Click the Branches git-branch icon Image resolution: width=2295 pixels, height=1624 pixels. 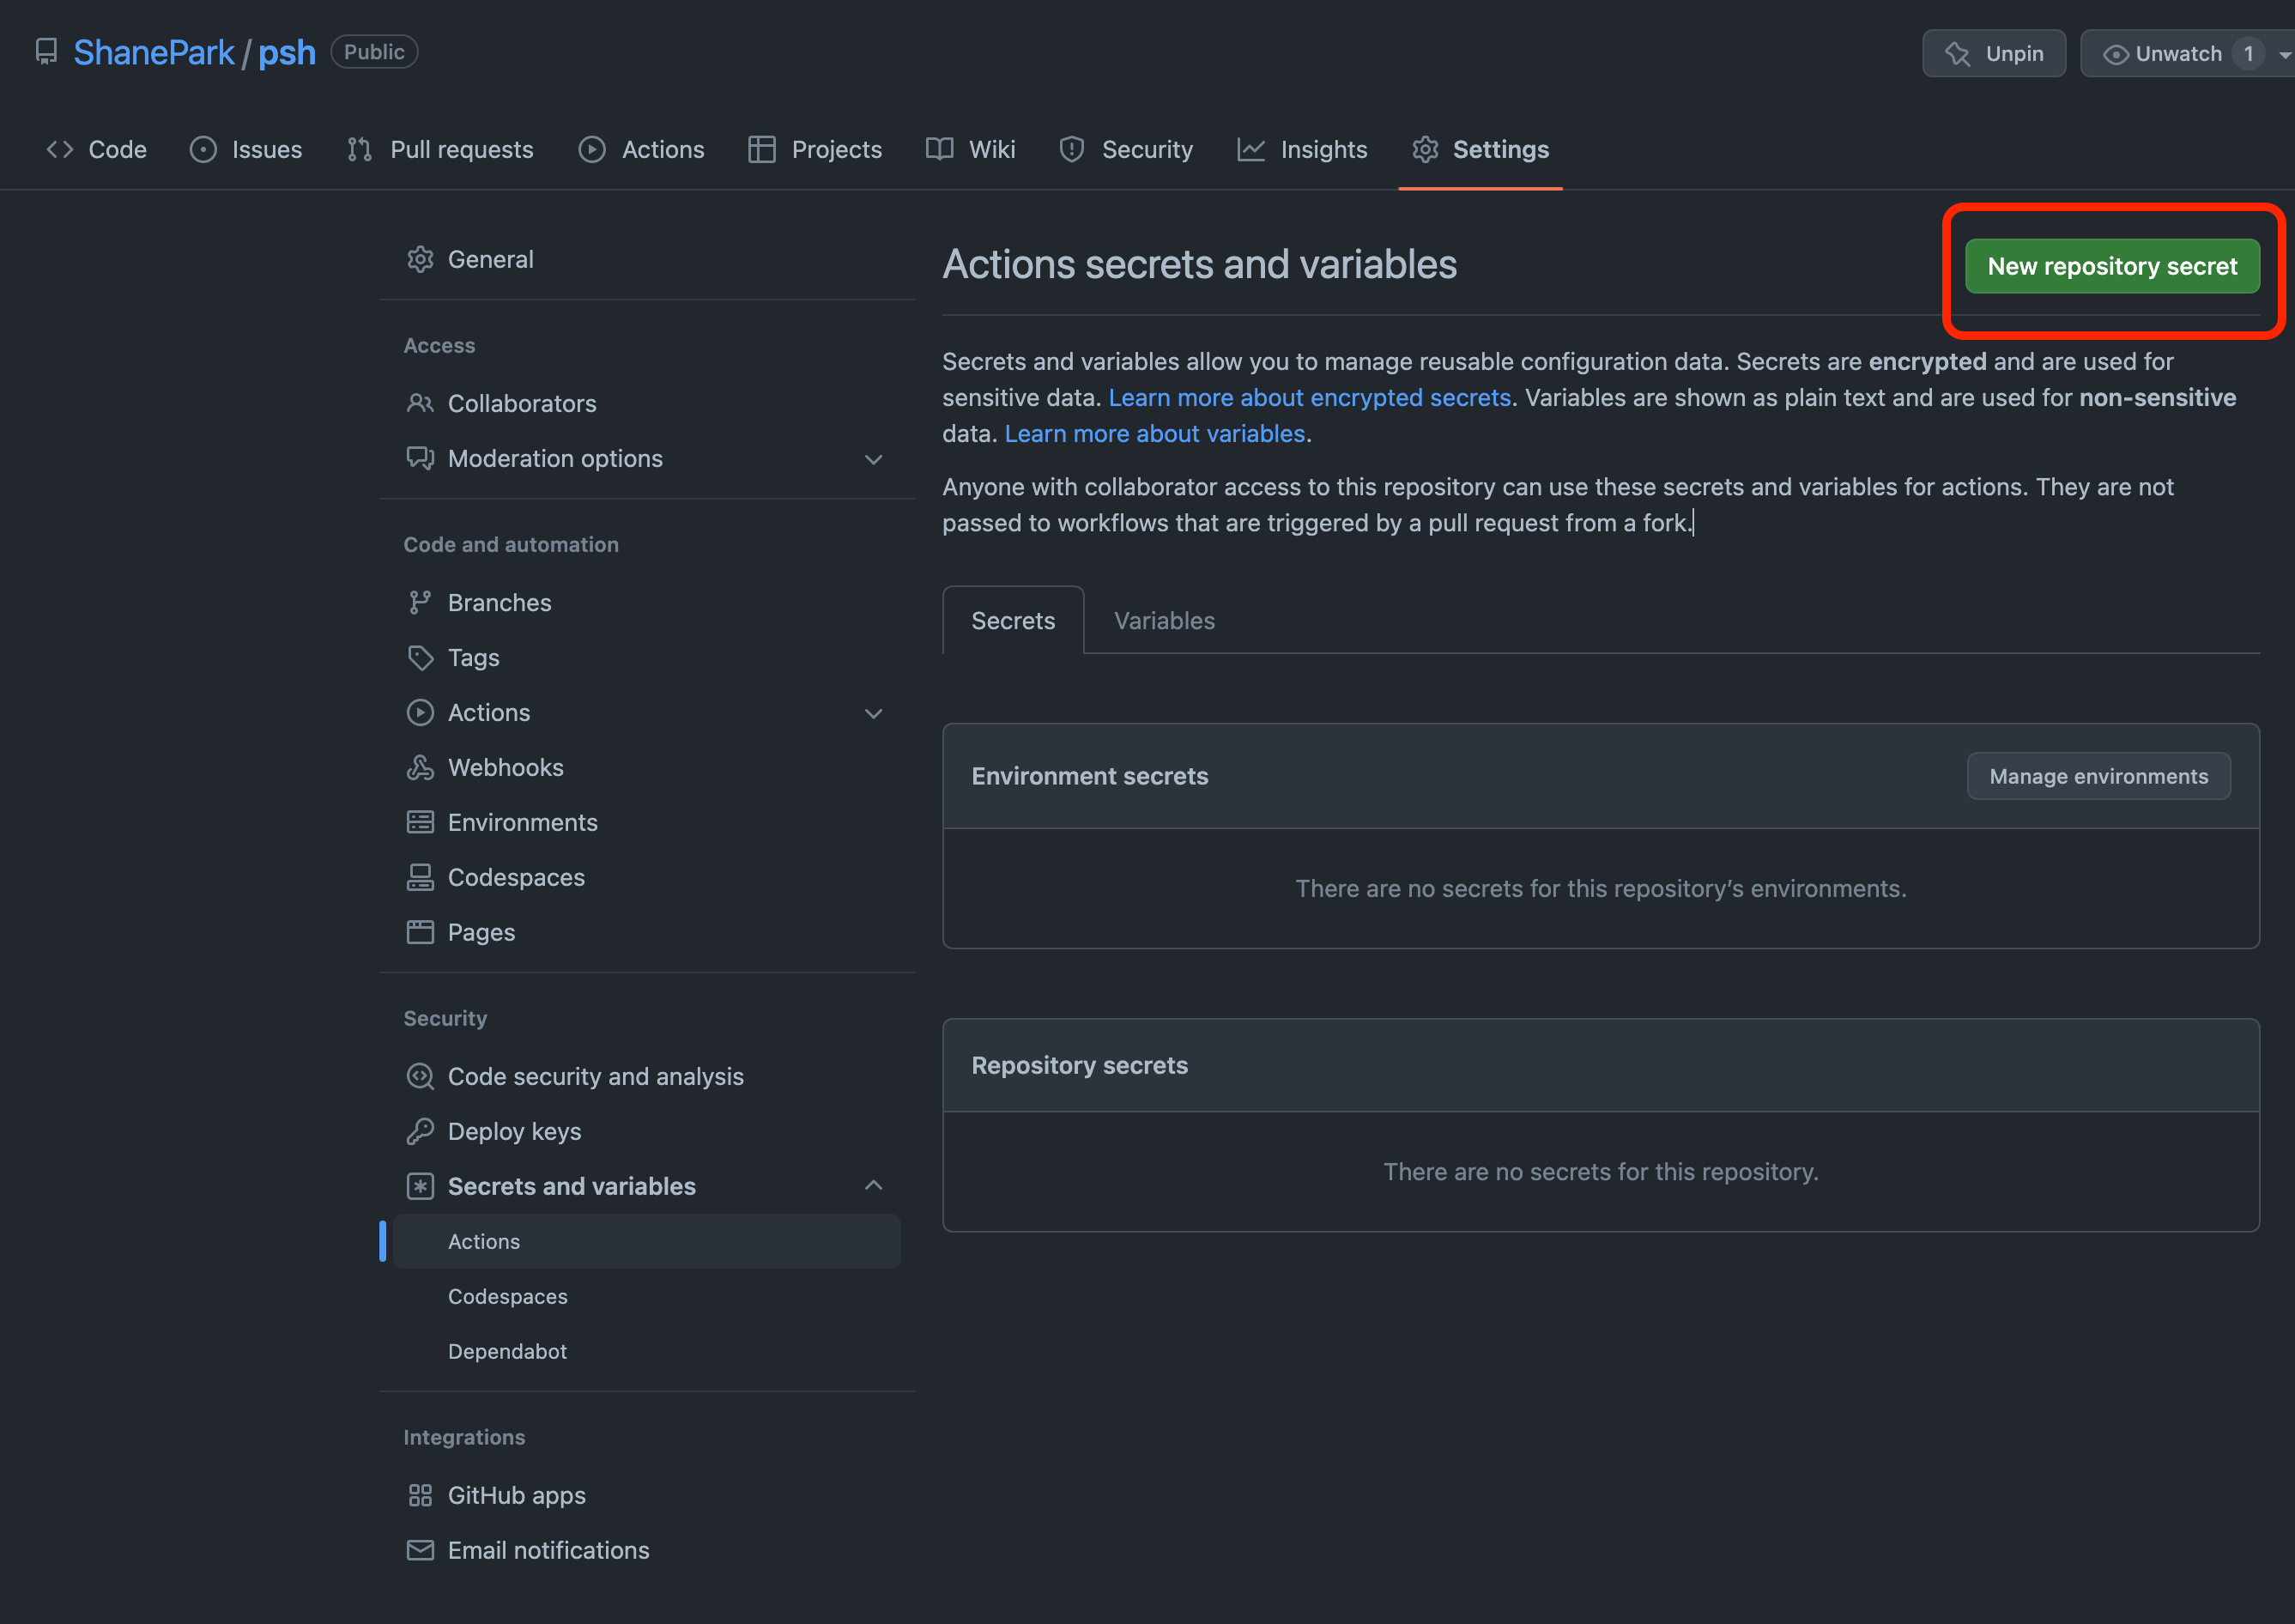click(x=420, y=602)
